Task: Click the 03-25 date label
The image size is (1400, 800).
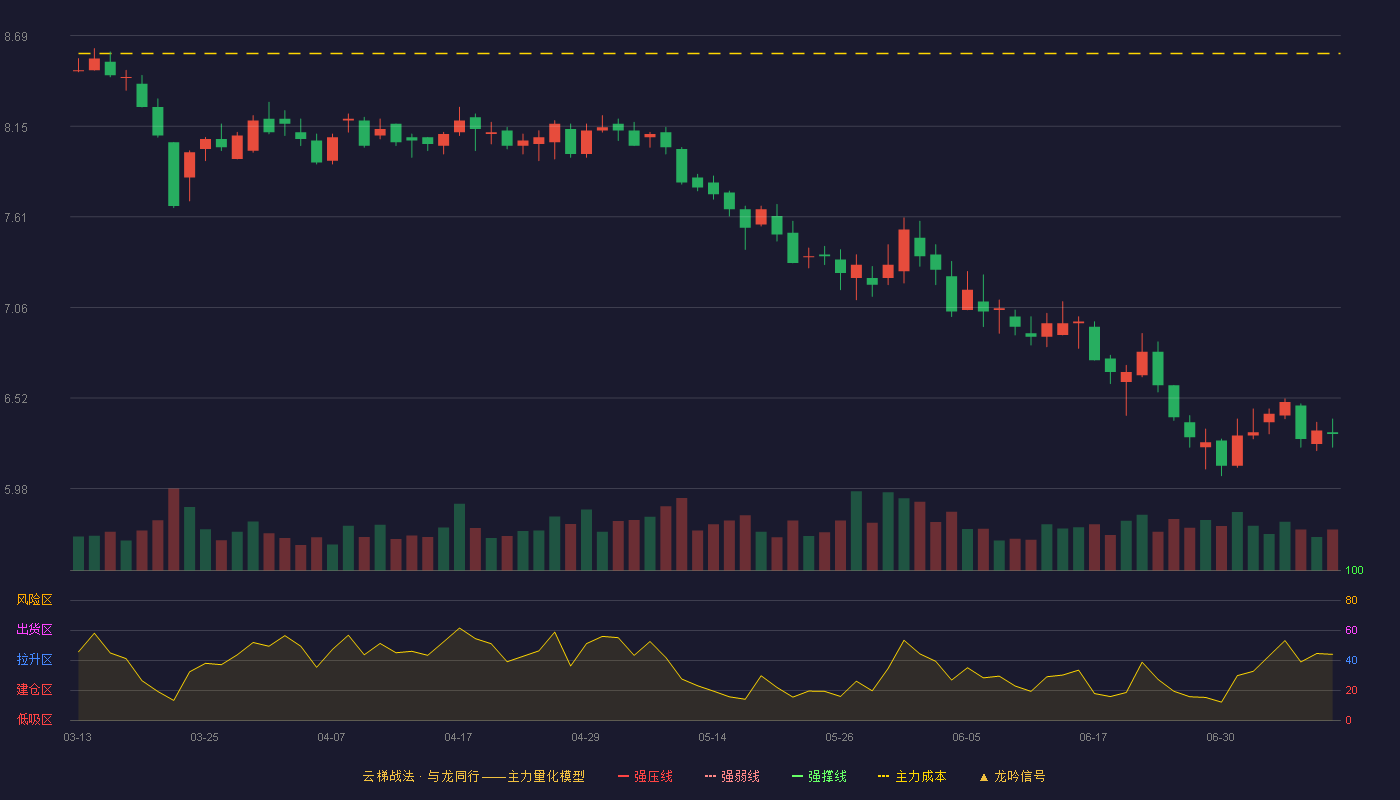Action: (205, 737)
